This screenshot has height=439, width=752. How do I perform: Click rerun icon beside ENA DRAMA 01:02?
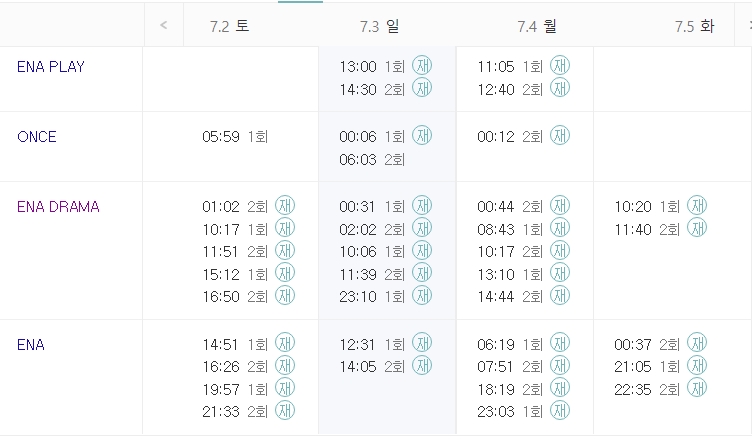[285, 205]
